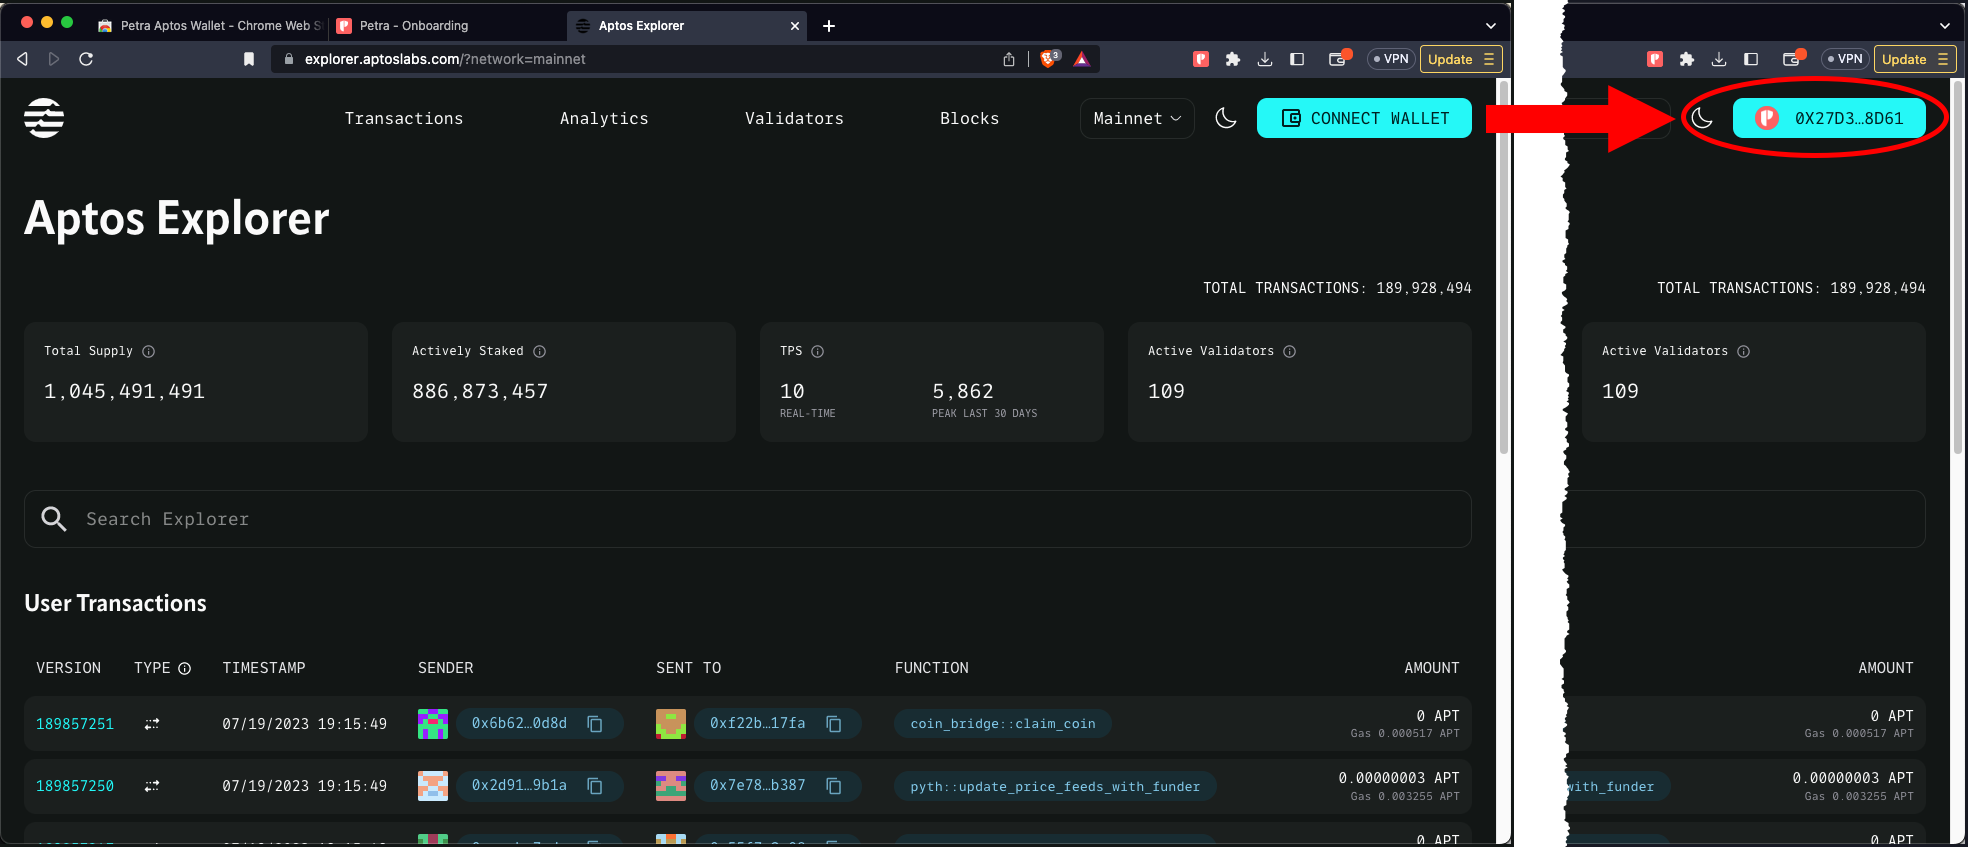Image resolution: width=1968 pixels, height=847 pixels.
Task: Expand the tab list chevron in the left window
Action: point(1491,25)
